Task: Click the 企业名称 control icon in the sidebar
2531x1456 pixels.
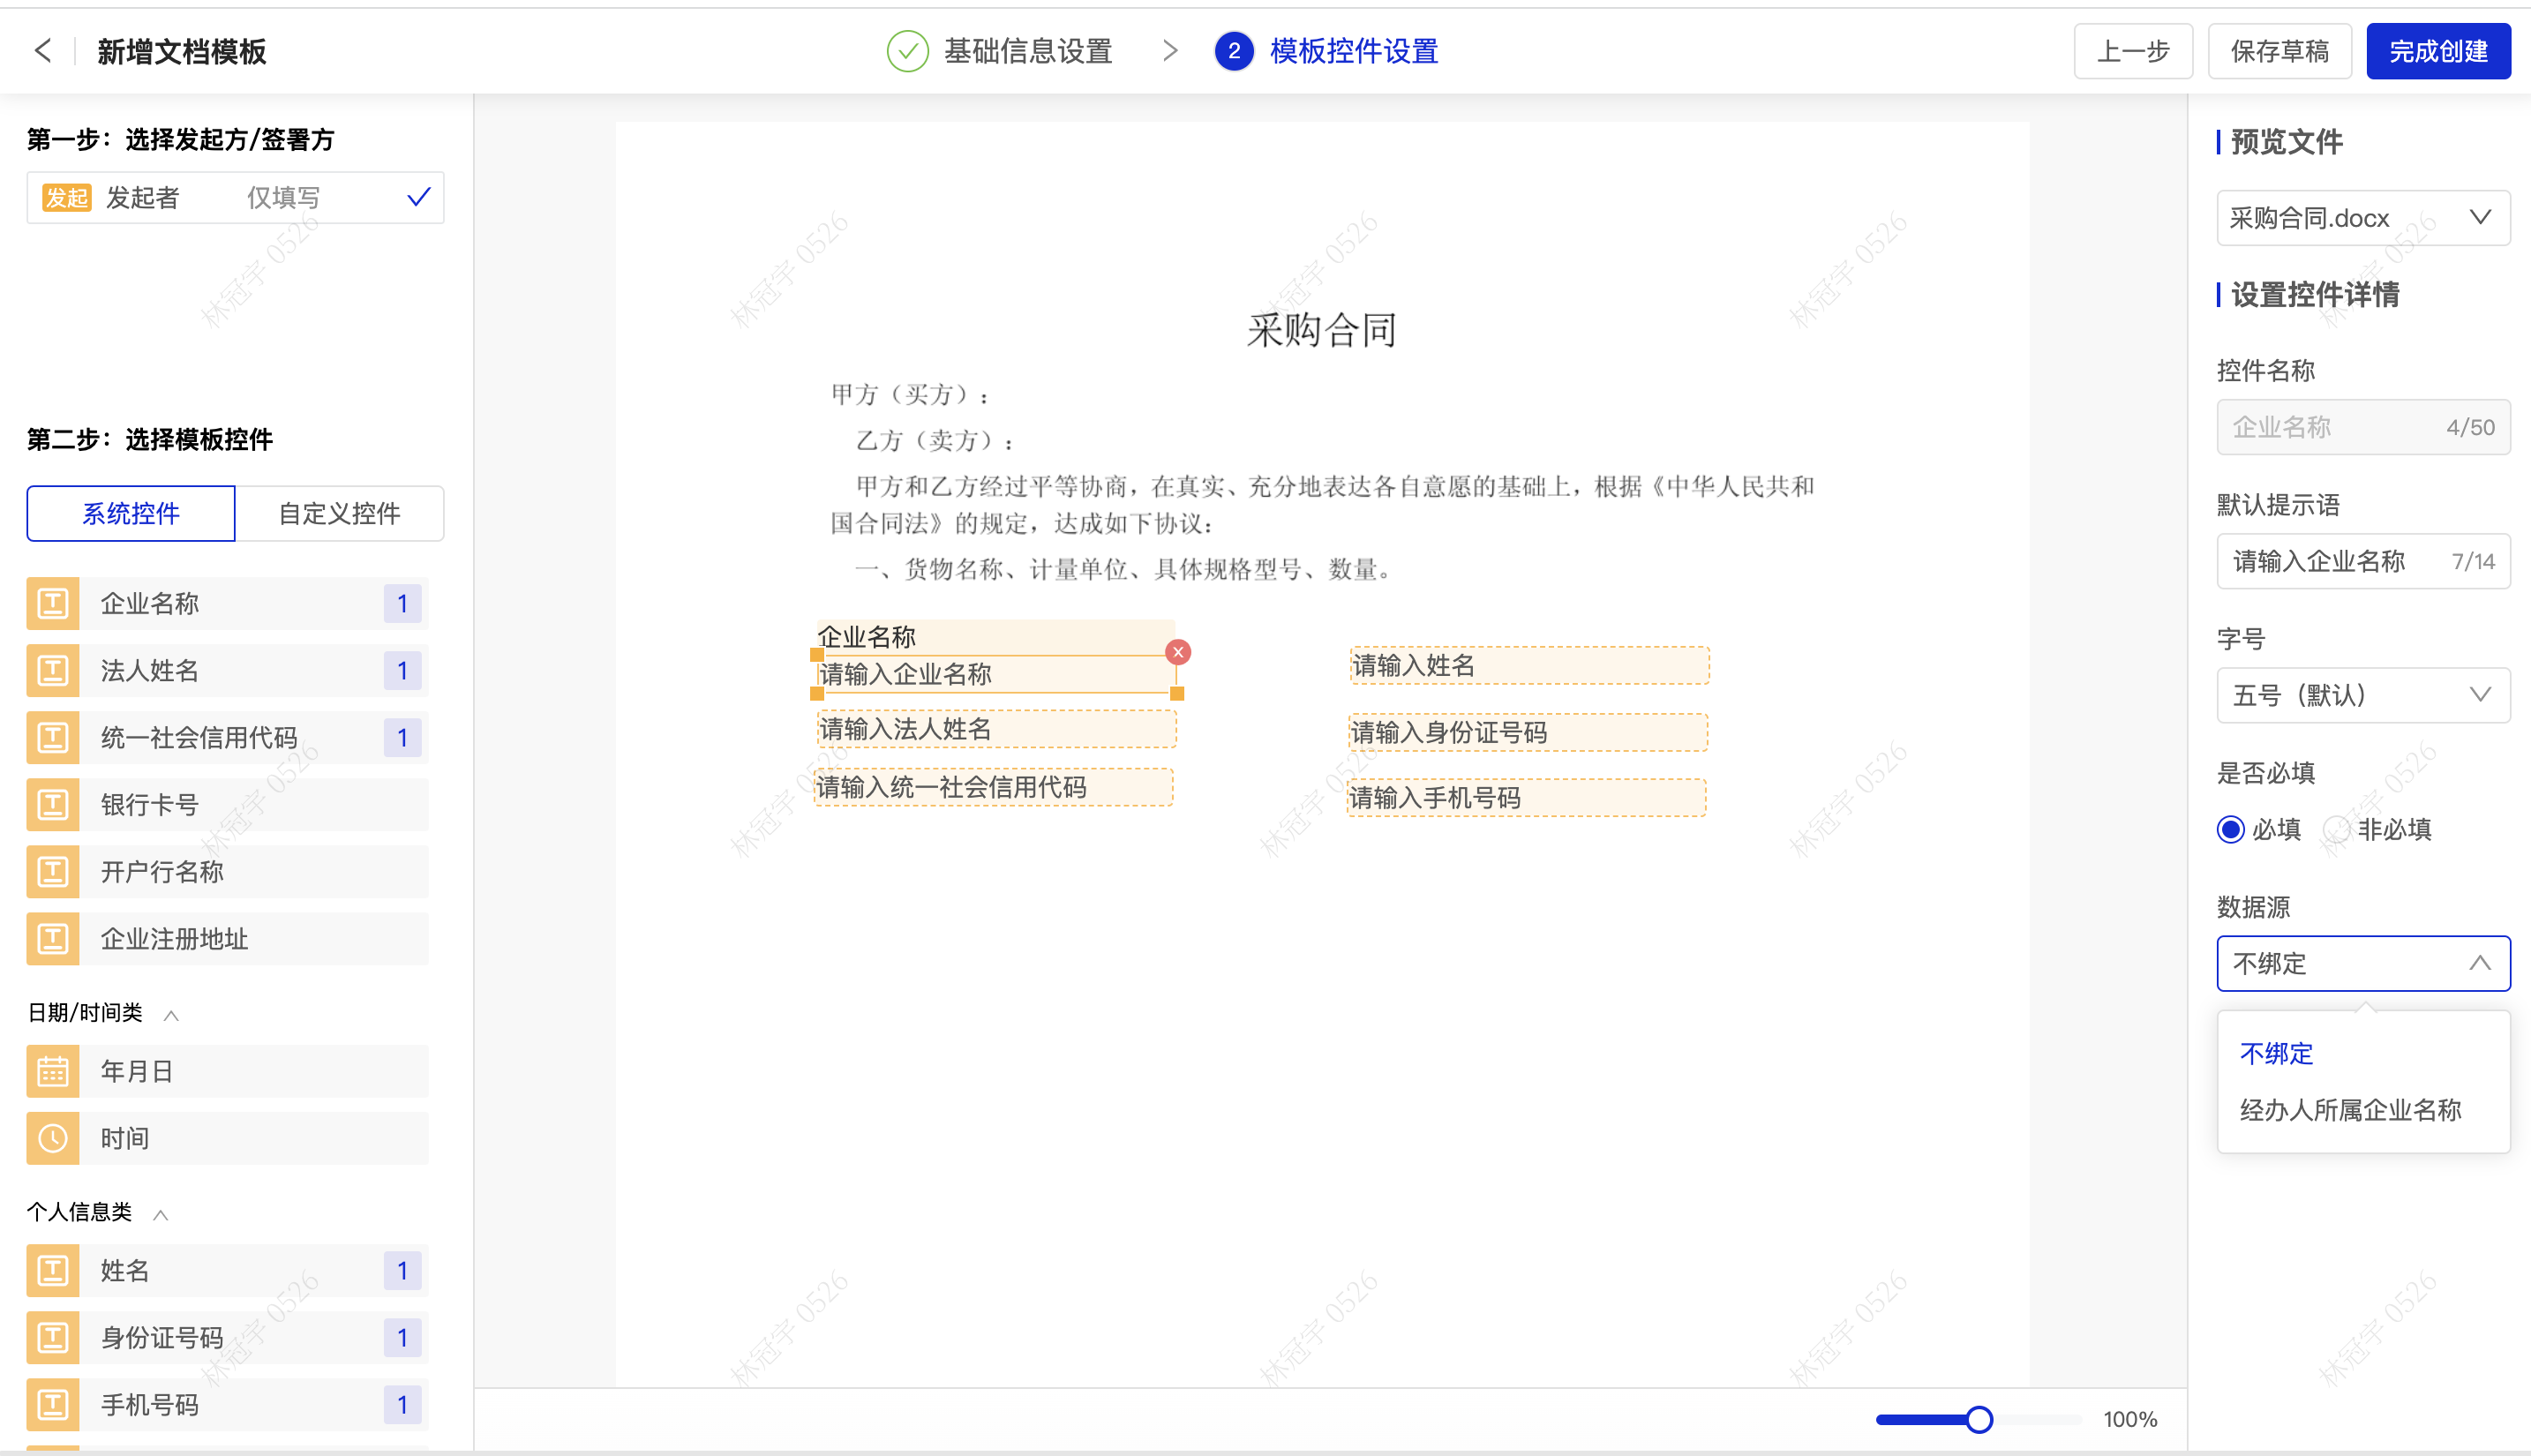Action: [x=53, y=604]
